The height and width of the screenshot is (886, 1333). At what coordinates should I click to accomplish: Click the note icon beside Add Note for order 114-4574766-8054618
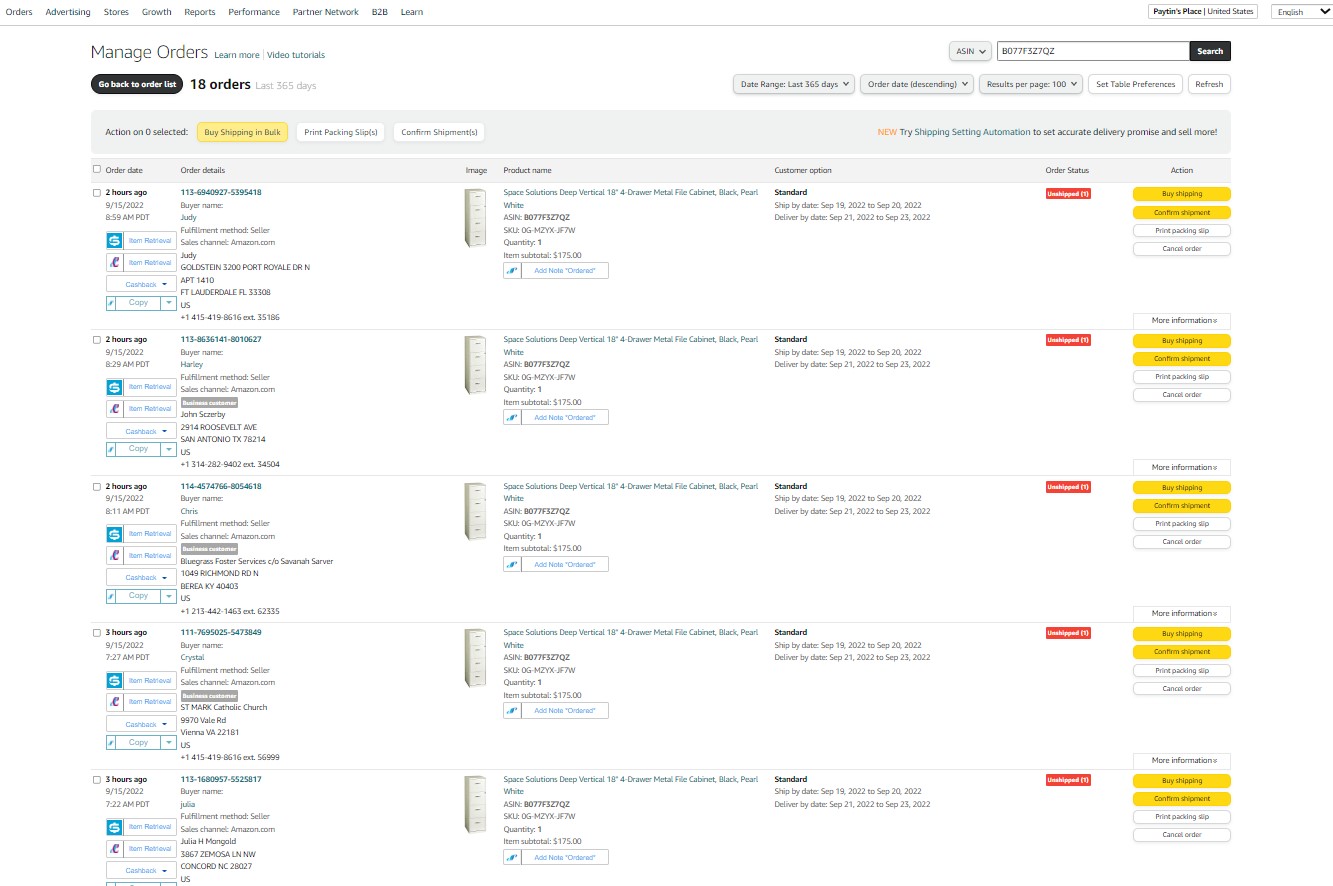click(512, 564)
